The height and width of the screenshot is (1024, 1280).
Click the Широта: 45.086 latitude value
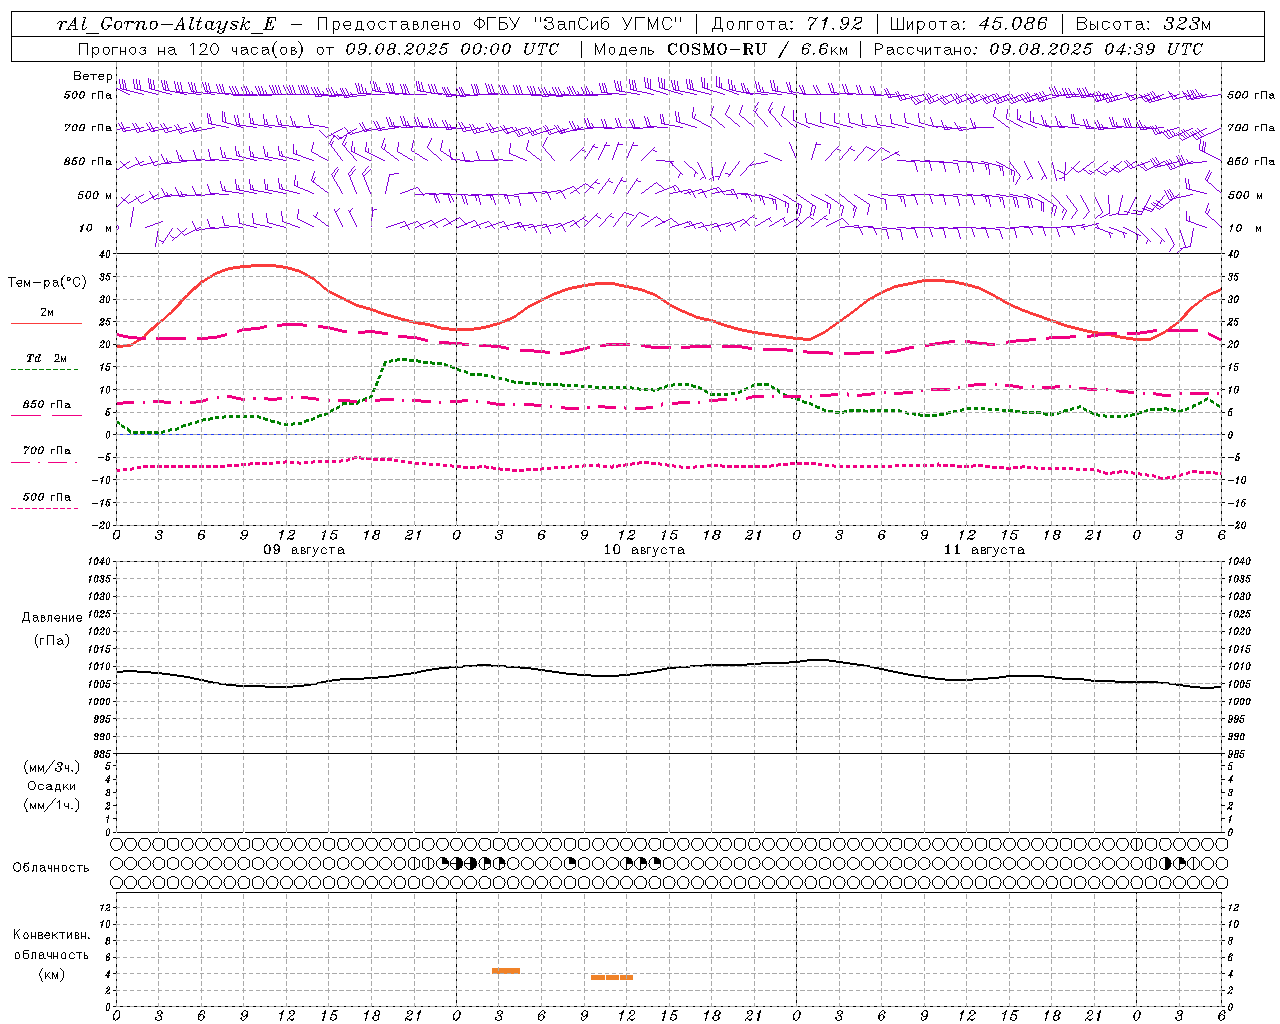968,24
